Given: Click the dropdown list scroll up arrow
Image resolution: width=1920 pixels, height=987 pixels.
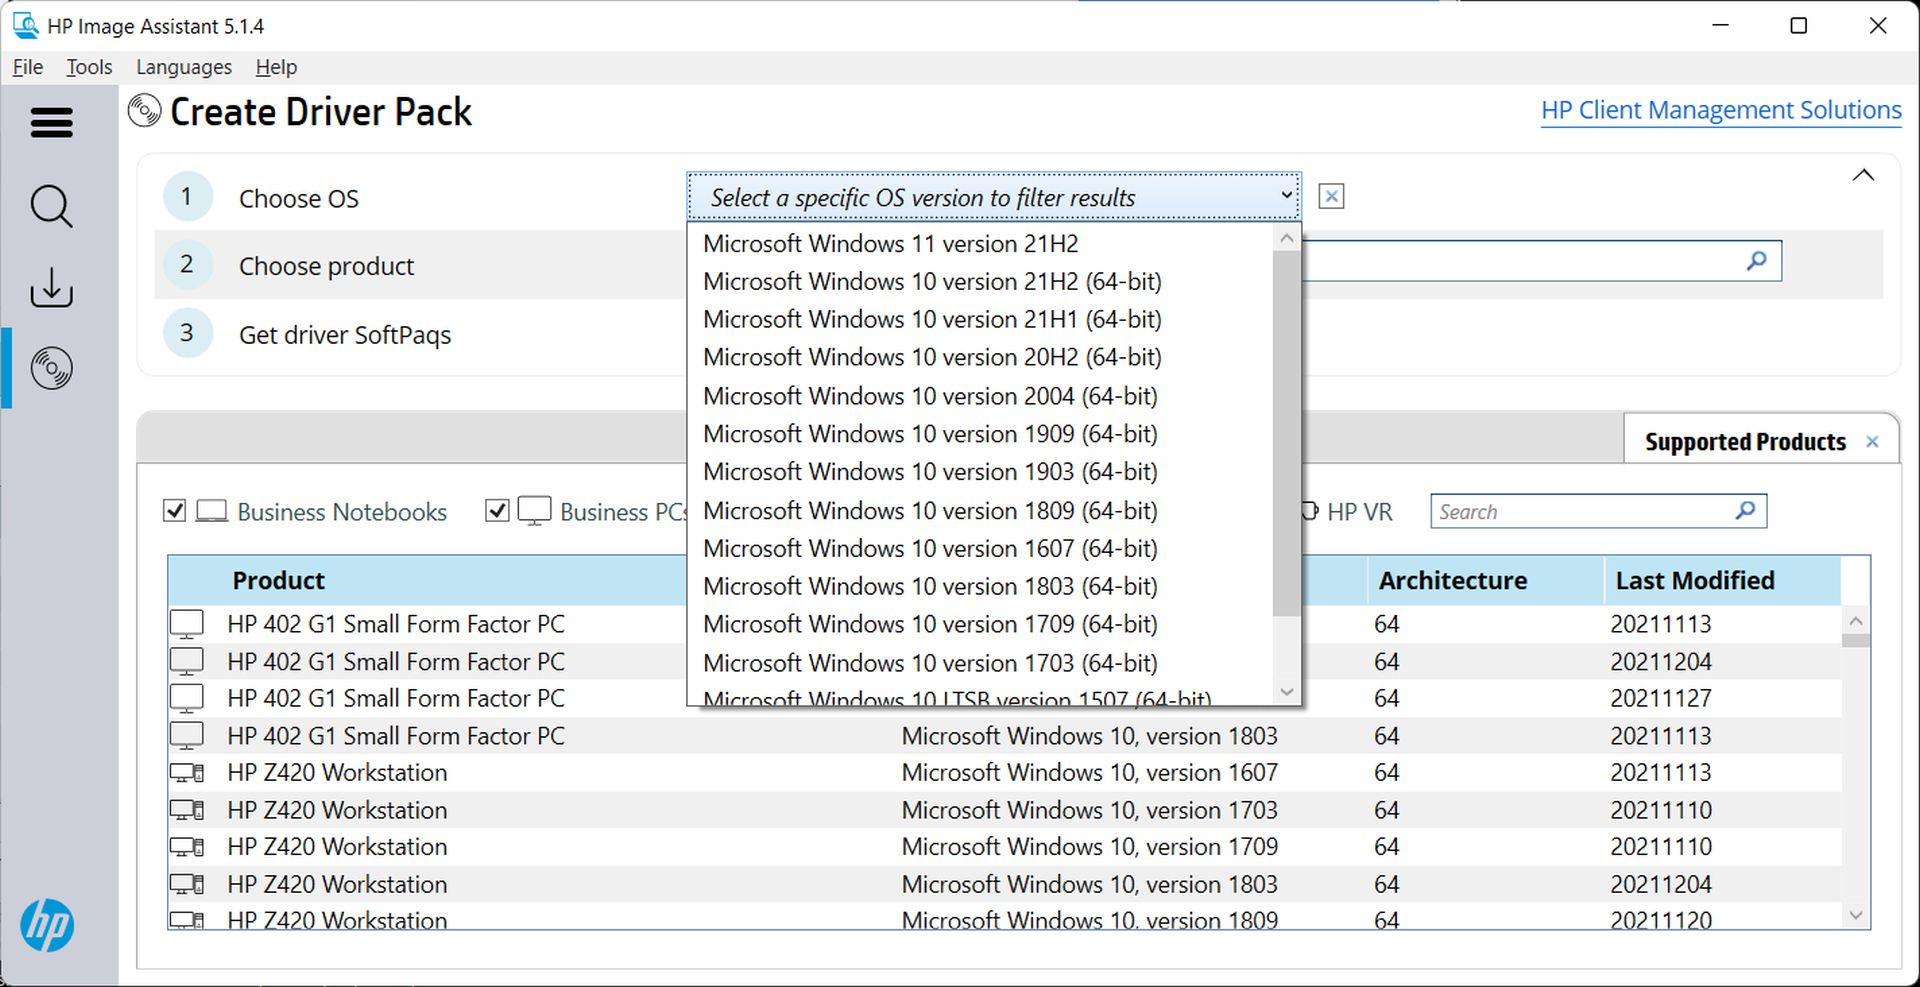Looking at the screenshot, I should [1286, 238].
